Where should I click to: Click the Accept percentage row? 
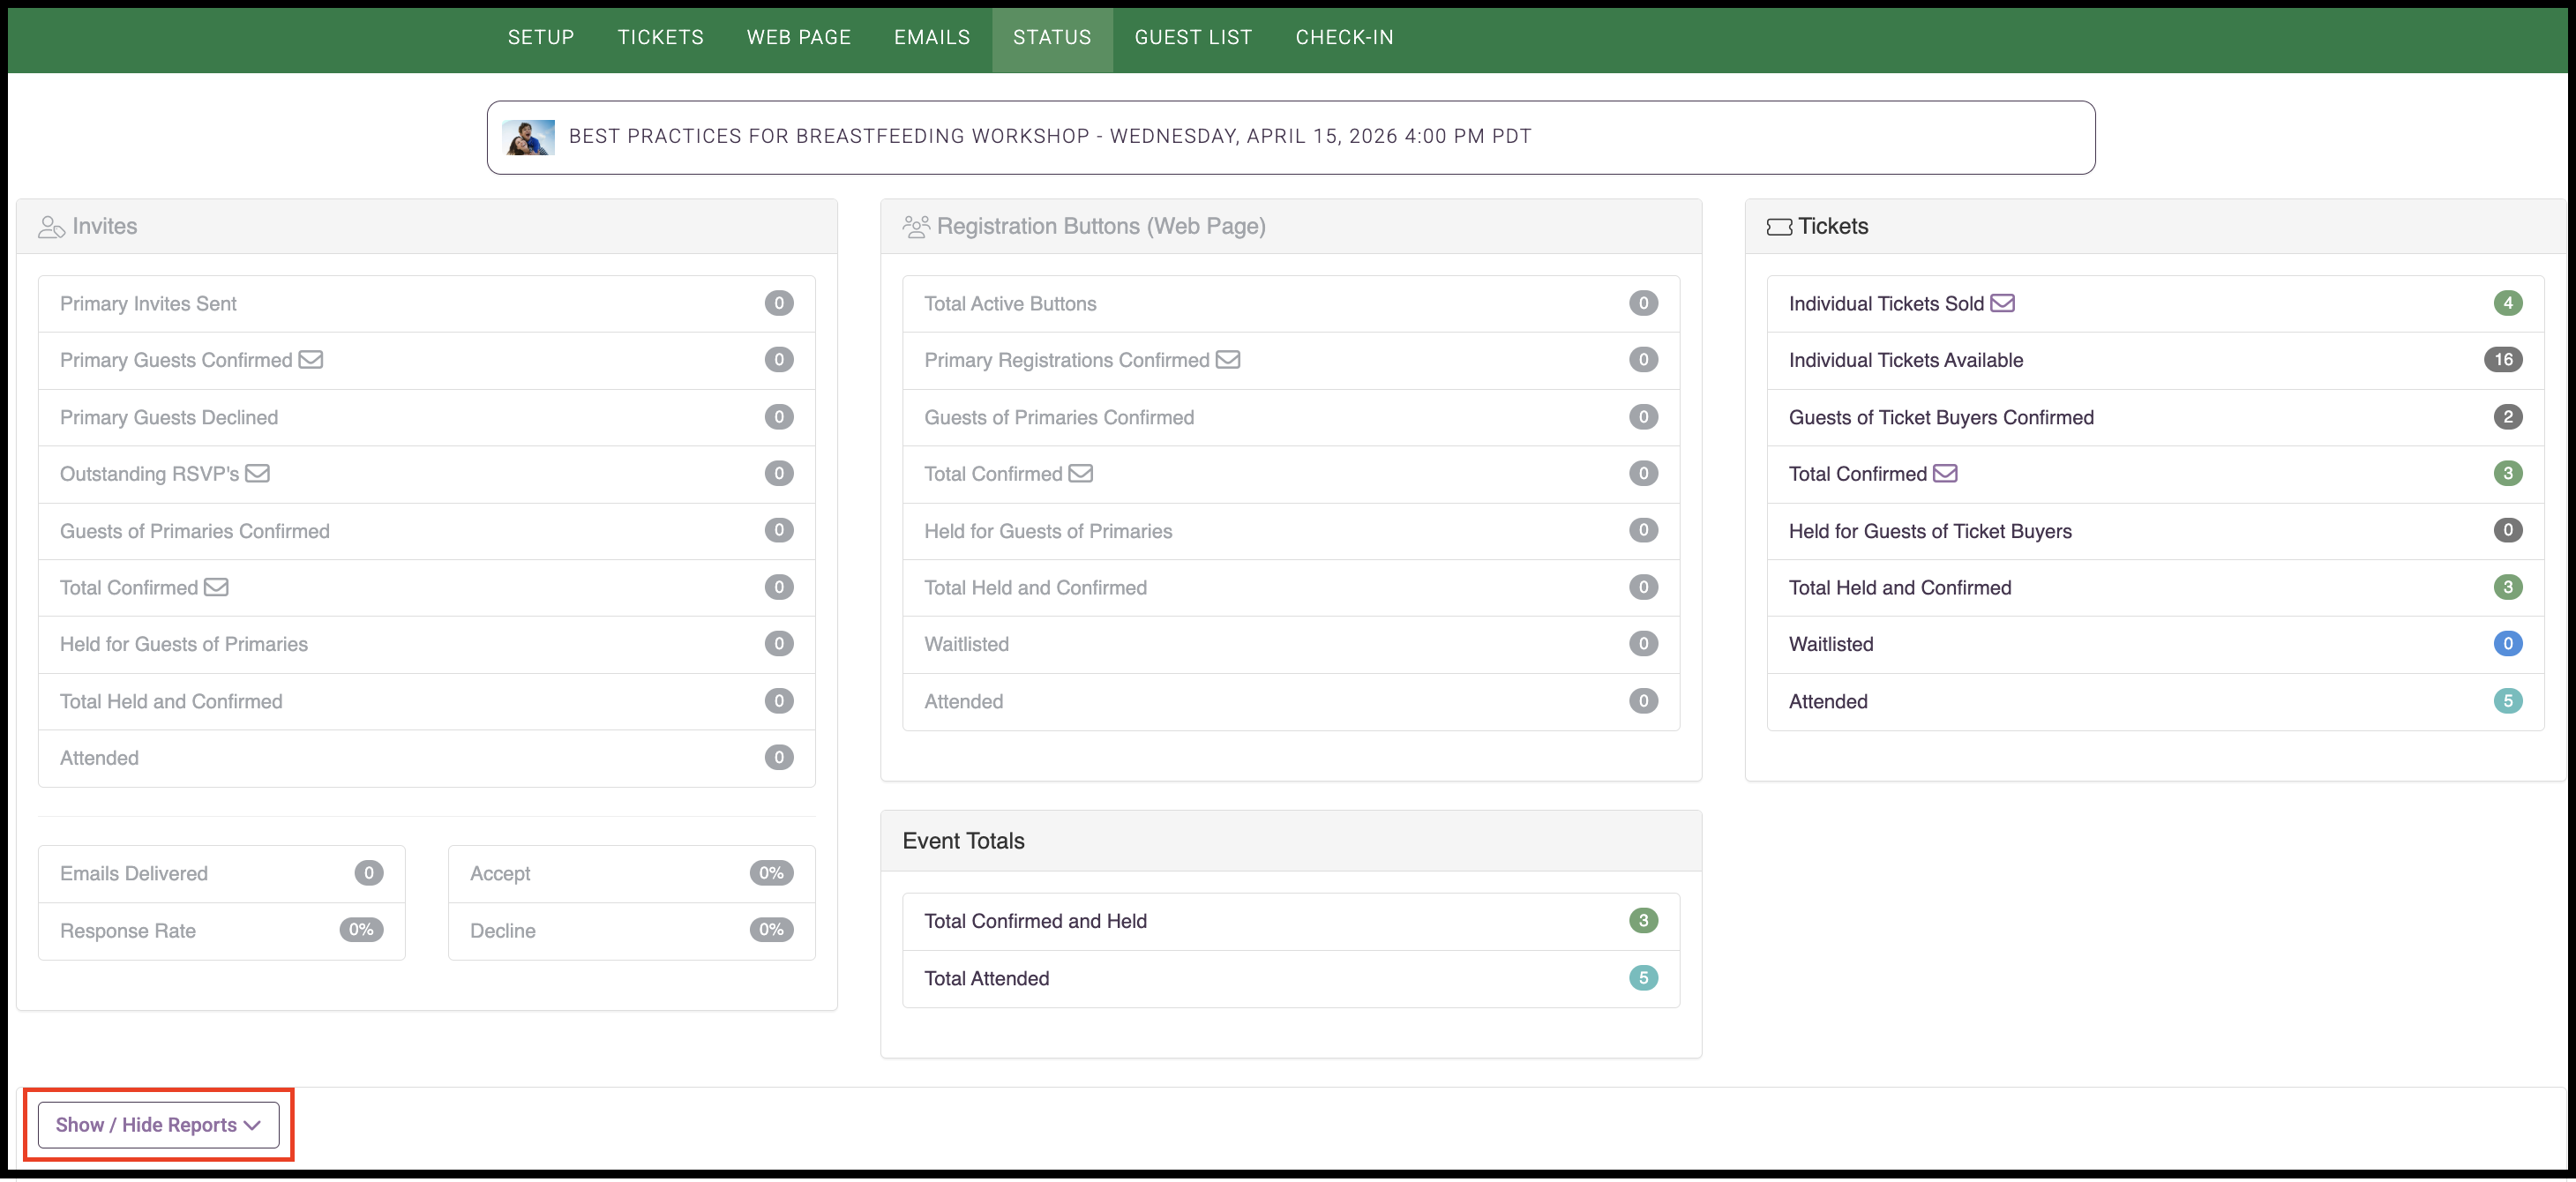pyautogui.click(x=632, y=874)
